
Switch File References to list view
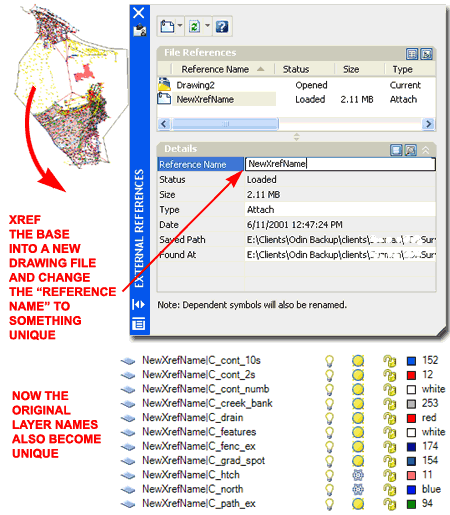coord(412,54)
